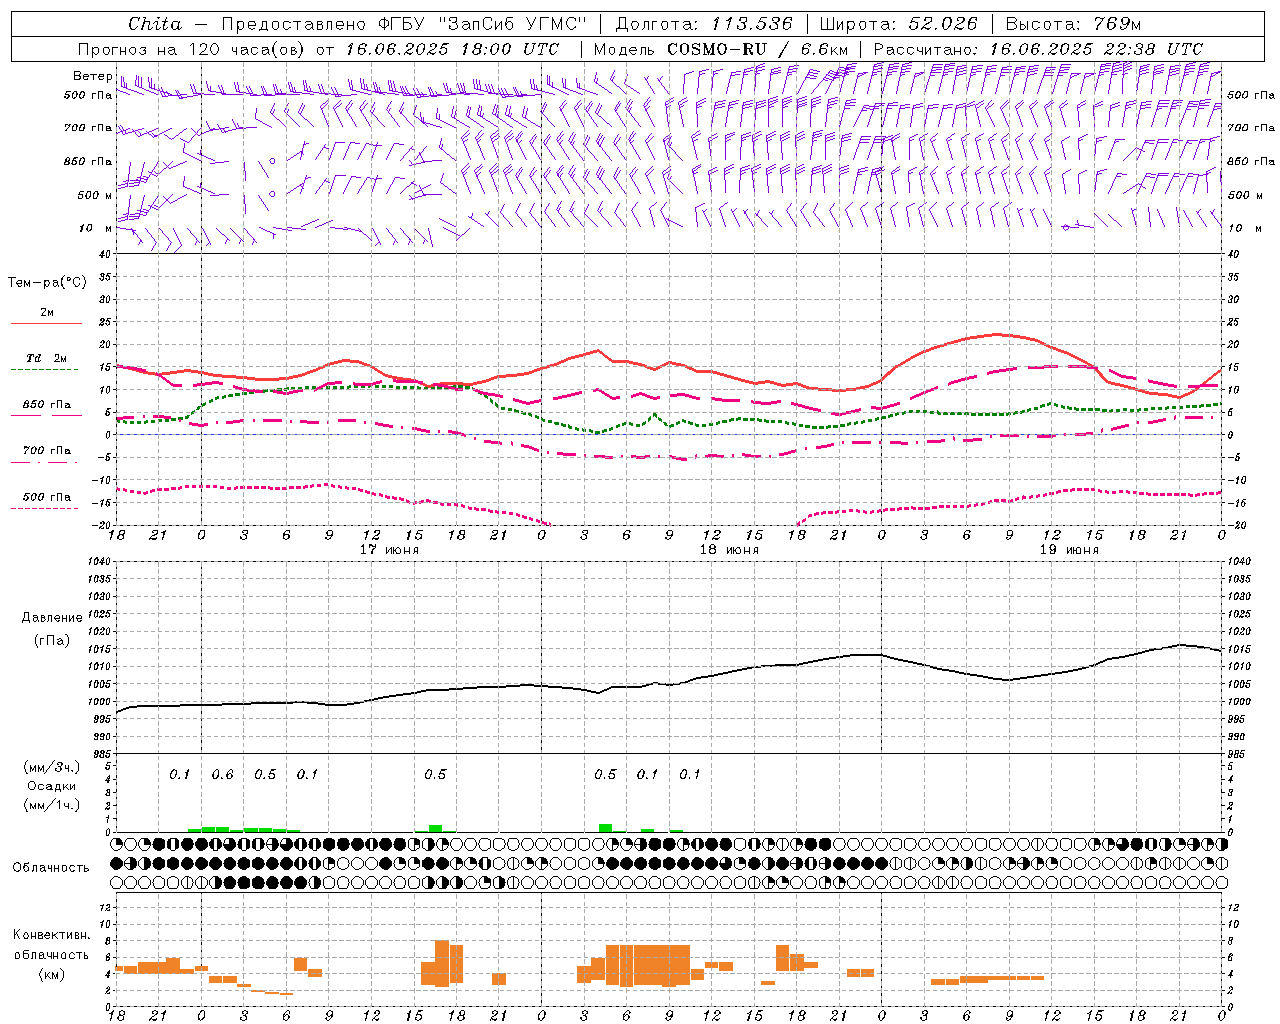1280x1024 pixels.
Task: Click the longitude value "Долгота: 113.536"
Action: click(704, 24)
